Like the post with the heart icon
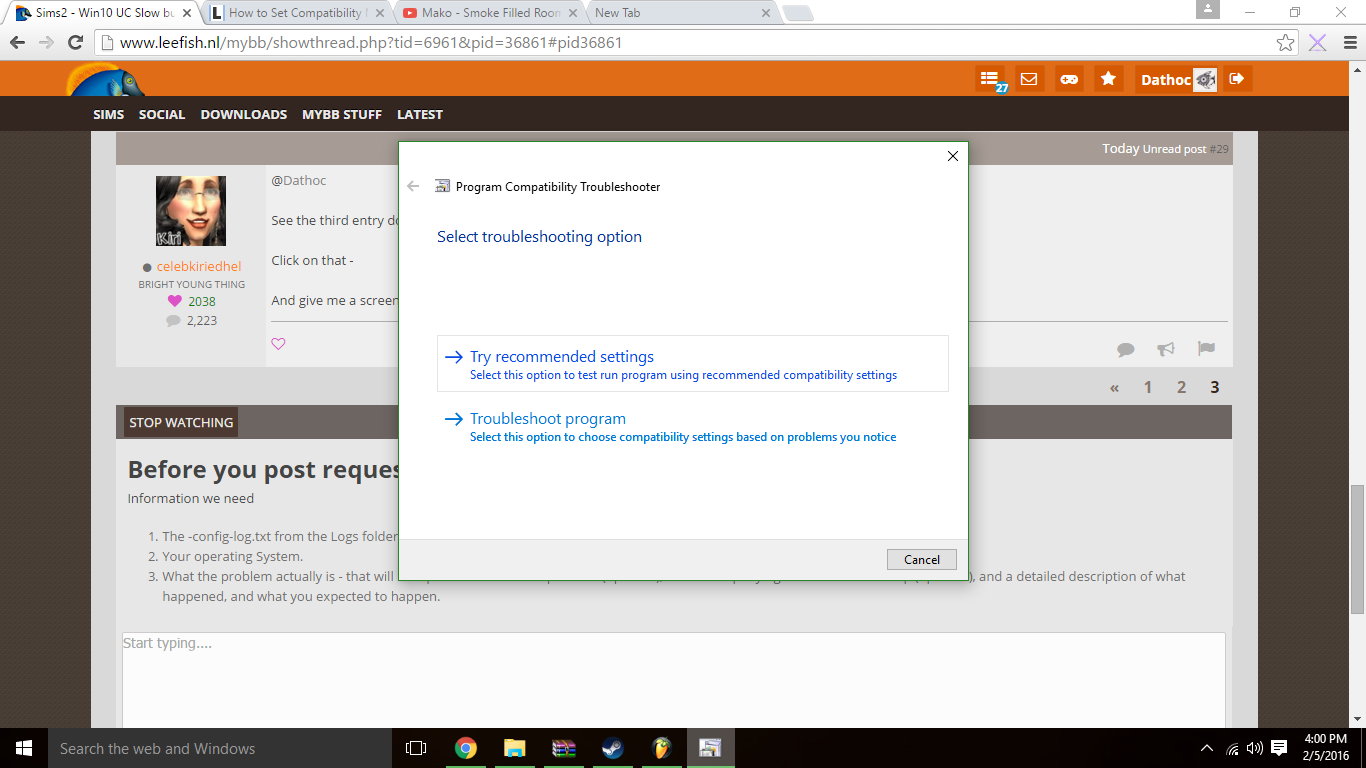The width and height of the screenshot is (1366, 768). [x=278, y=344]
